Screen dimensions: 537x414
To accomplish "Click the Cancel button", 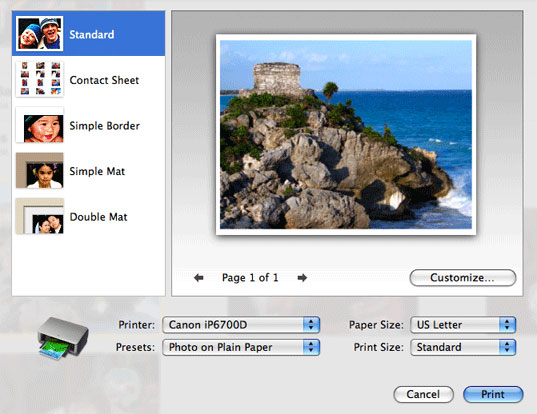I will point(424,394).
